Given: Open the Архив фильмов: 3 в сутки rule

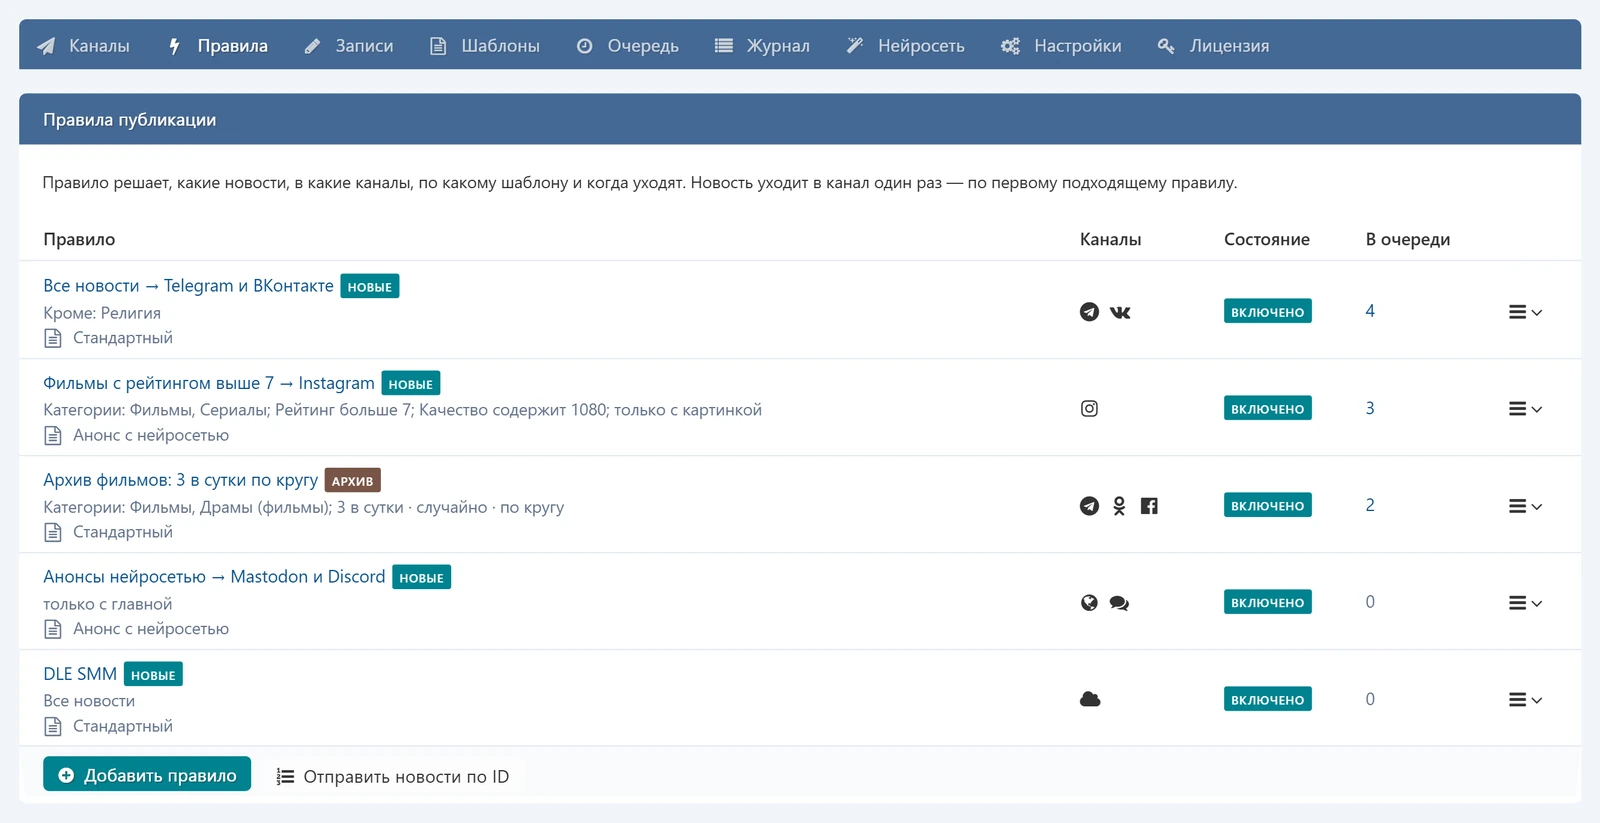Looking at the screenshot, I should (180, 480).
